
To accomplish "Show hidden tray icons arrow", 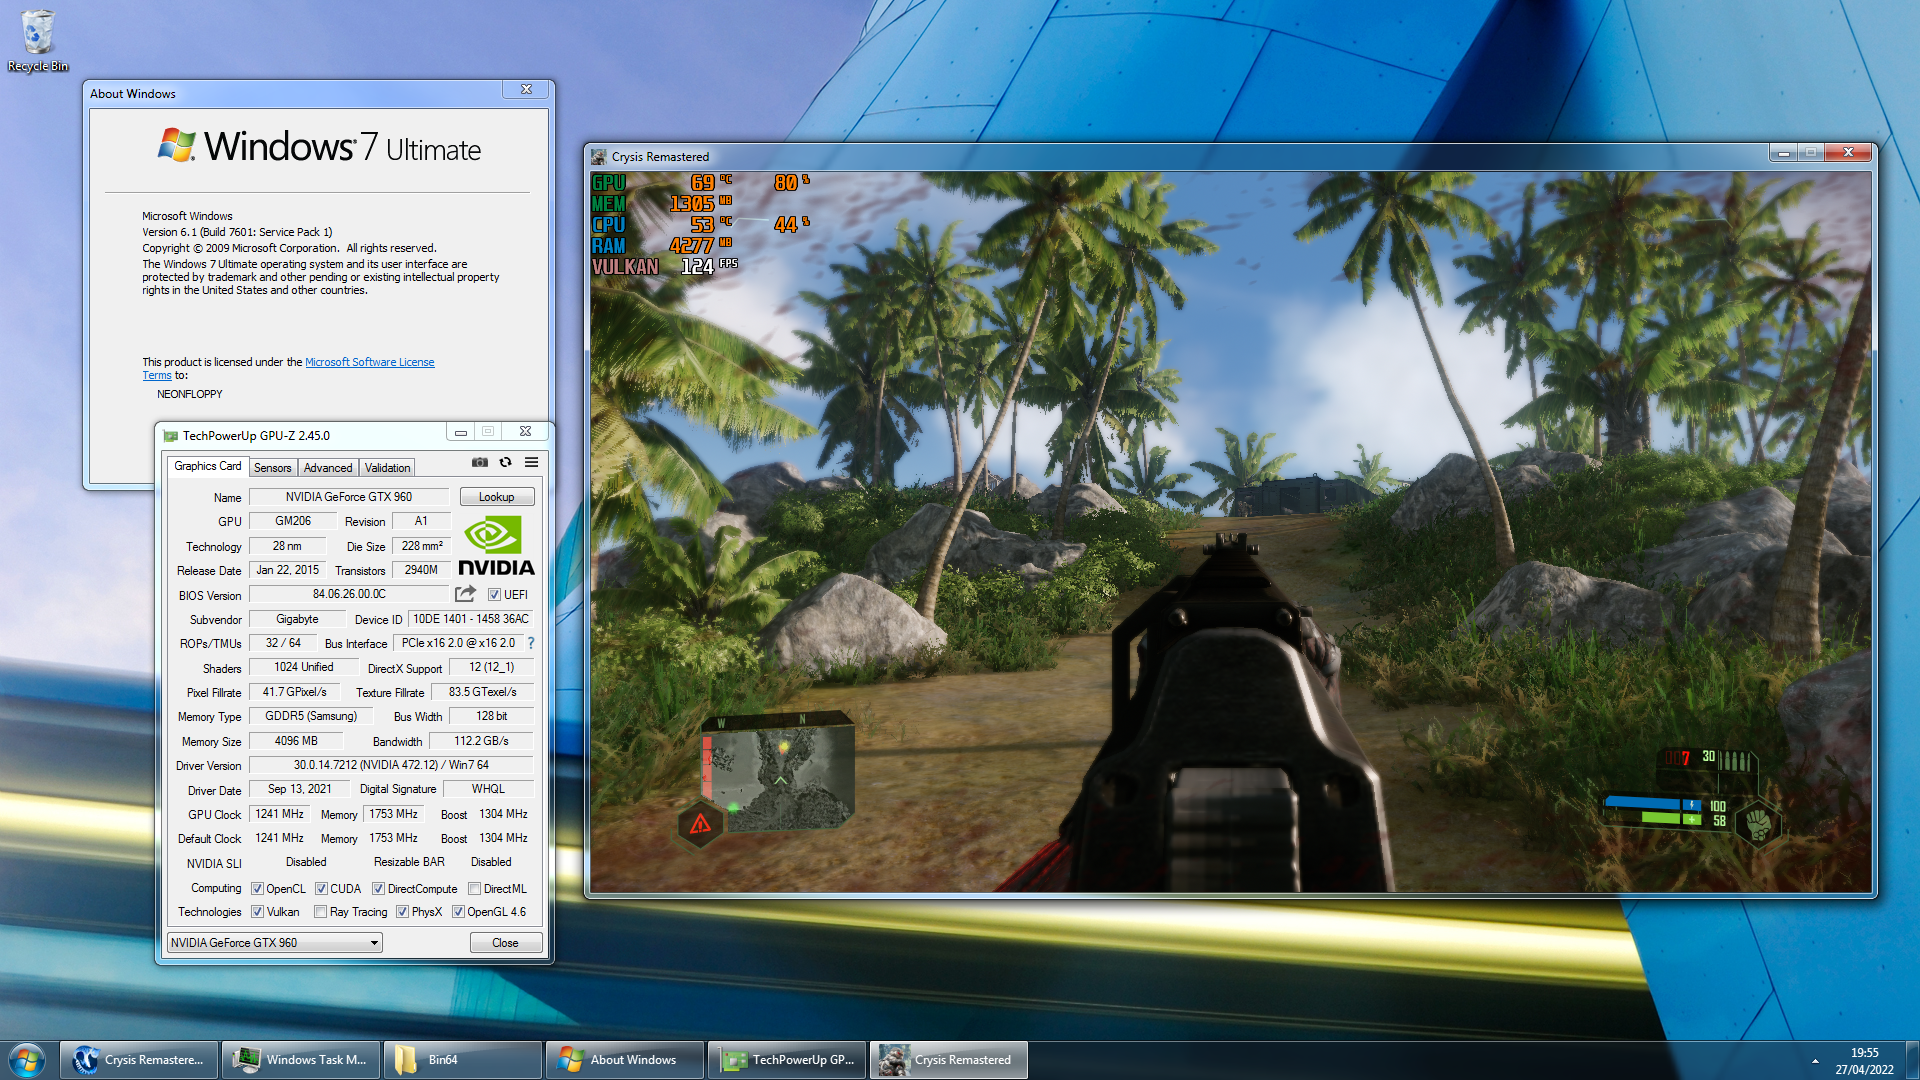I will coord(1815,1061).
